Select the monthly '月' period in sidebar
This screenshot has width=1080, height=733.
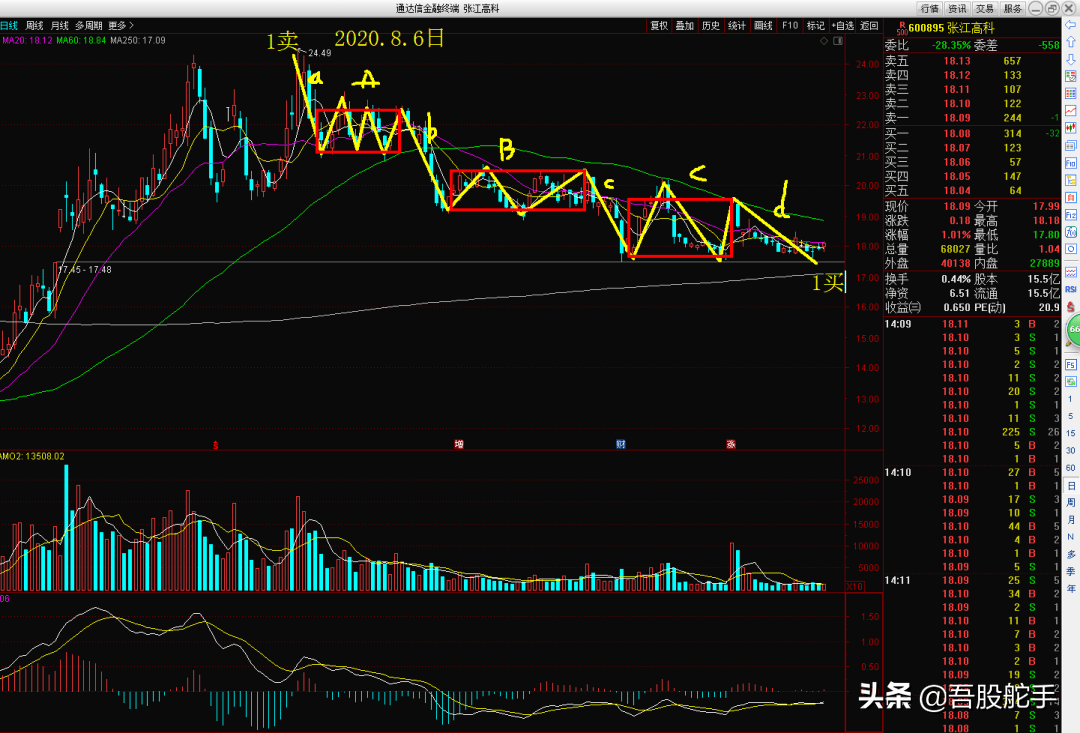[x=1070, y=520]
